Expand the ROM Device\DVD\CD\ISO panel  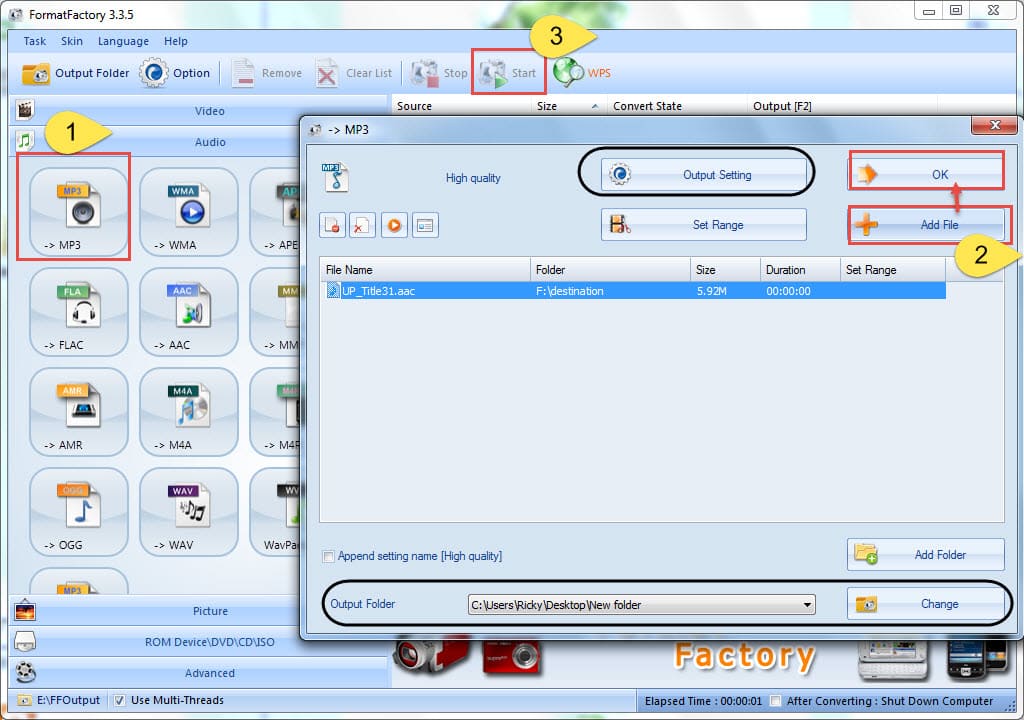tap(157, 642)
